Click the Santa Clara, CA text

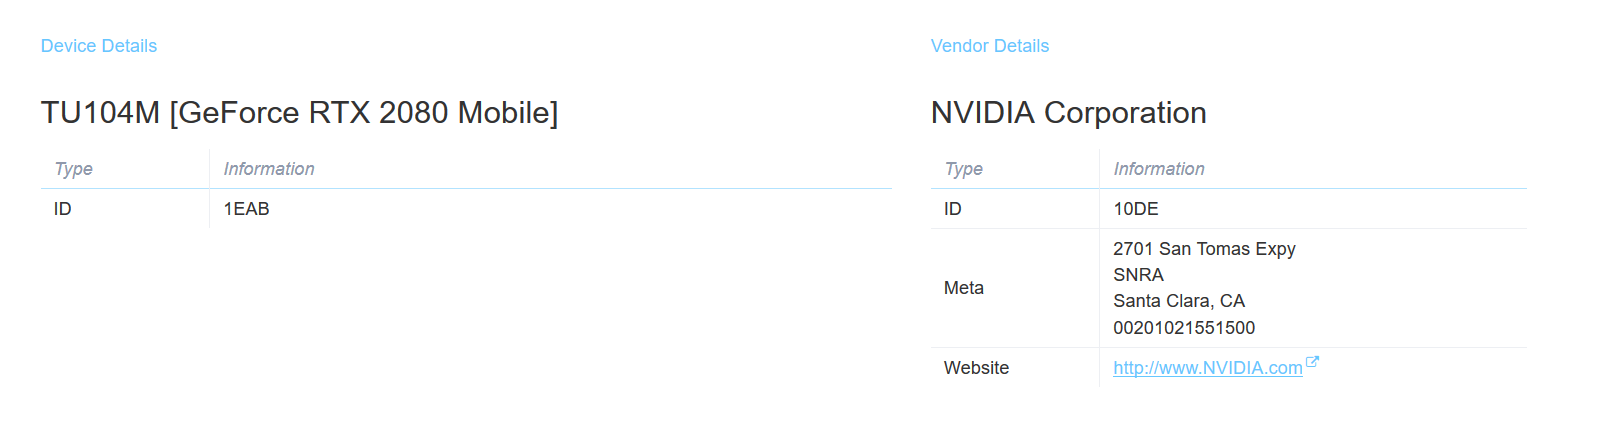pyautogui.click(x=1179, y=301)
